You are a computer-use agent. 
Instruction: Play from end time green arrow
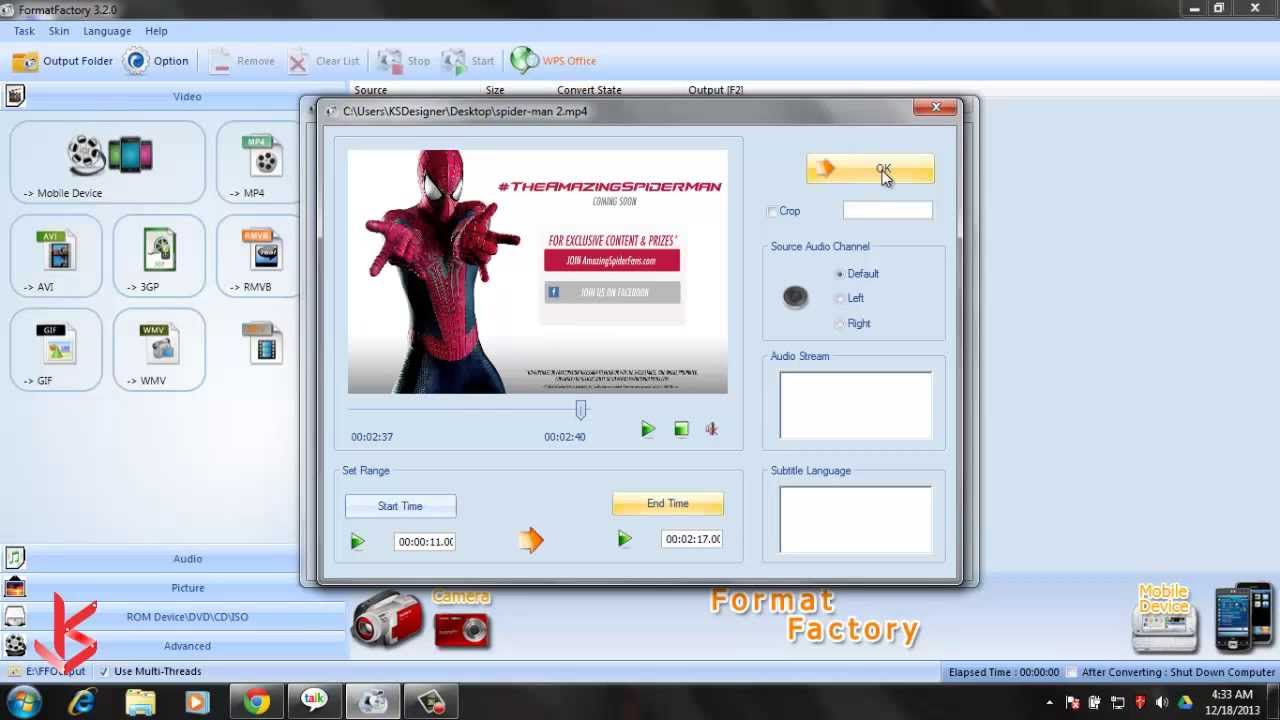click(x=625, y=539)
